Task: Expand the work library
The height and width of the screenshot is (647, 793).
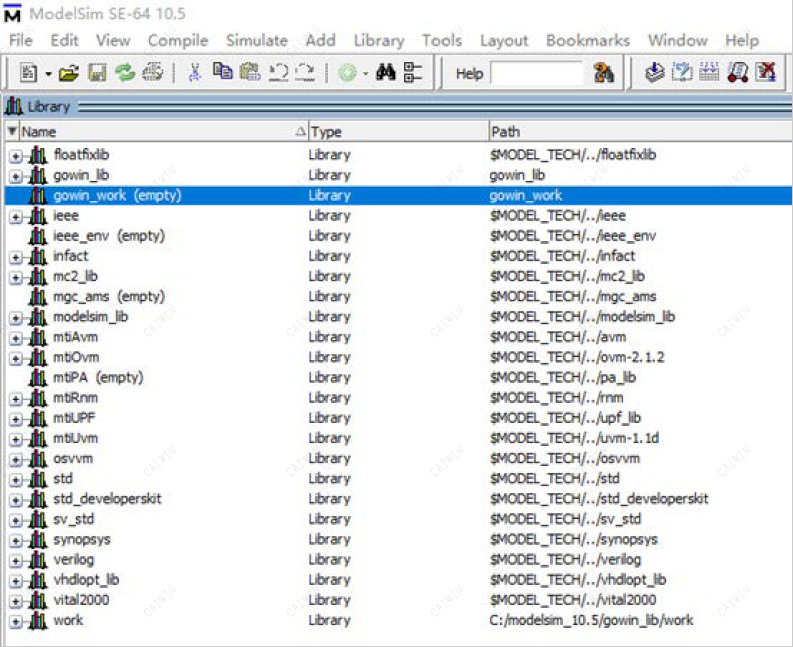Action: pos(16,622)
